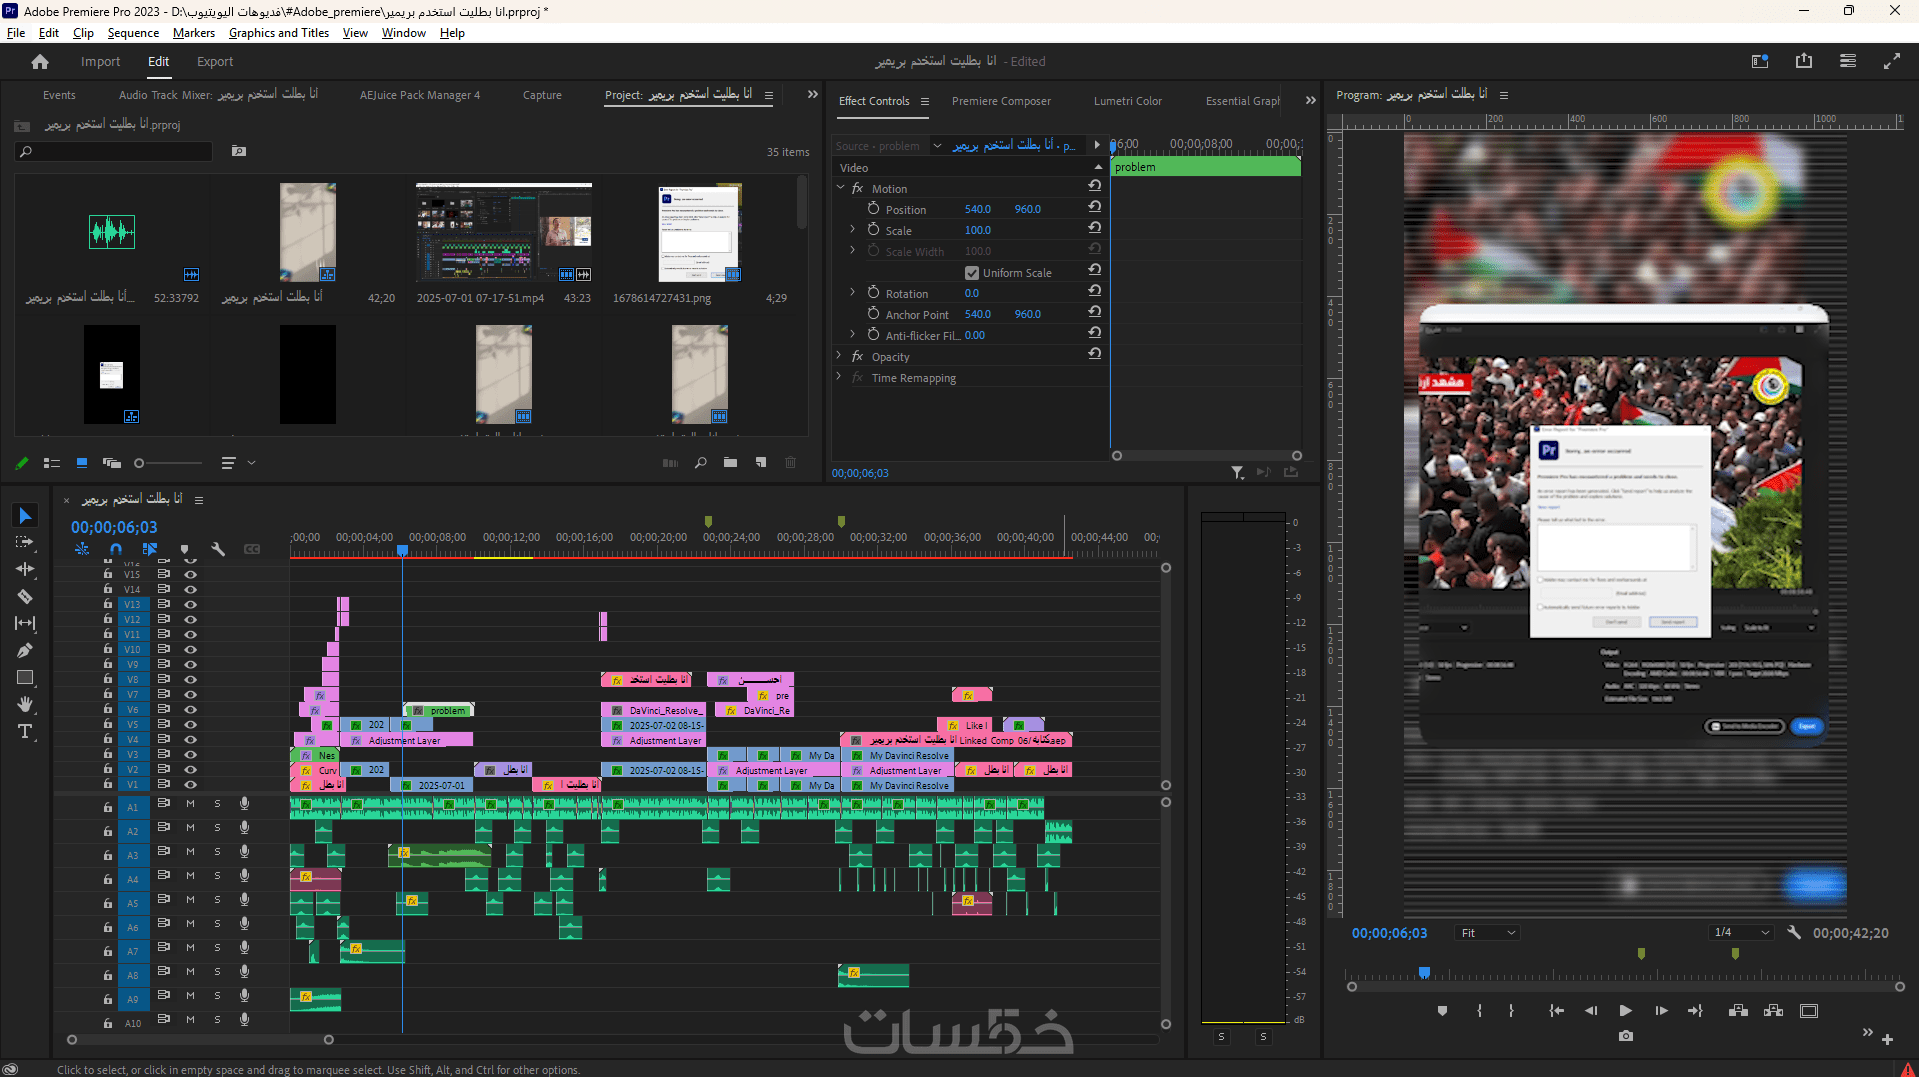The image size is (1919, 1077).
Task: Open playback resolution 1/4 dropdown
Action: pos(1742,933)
